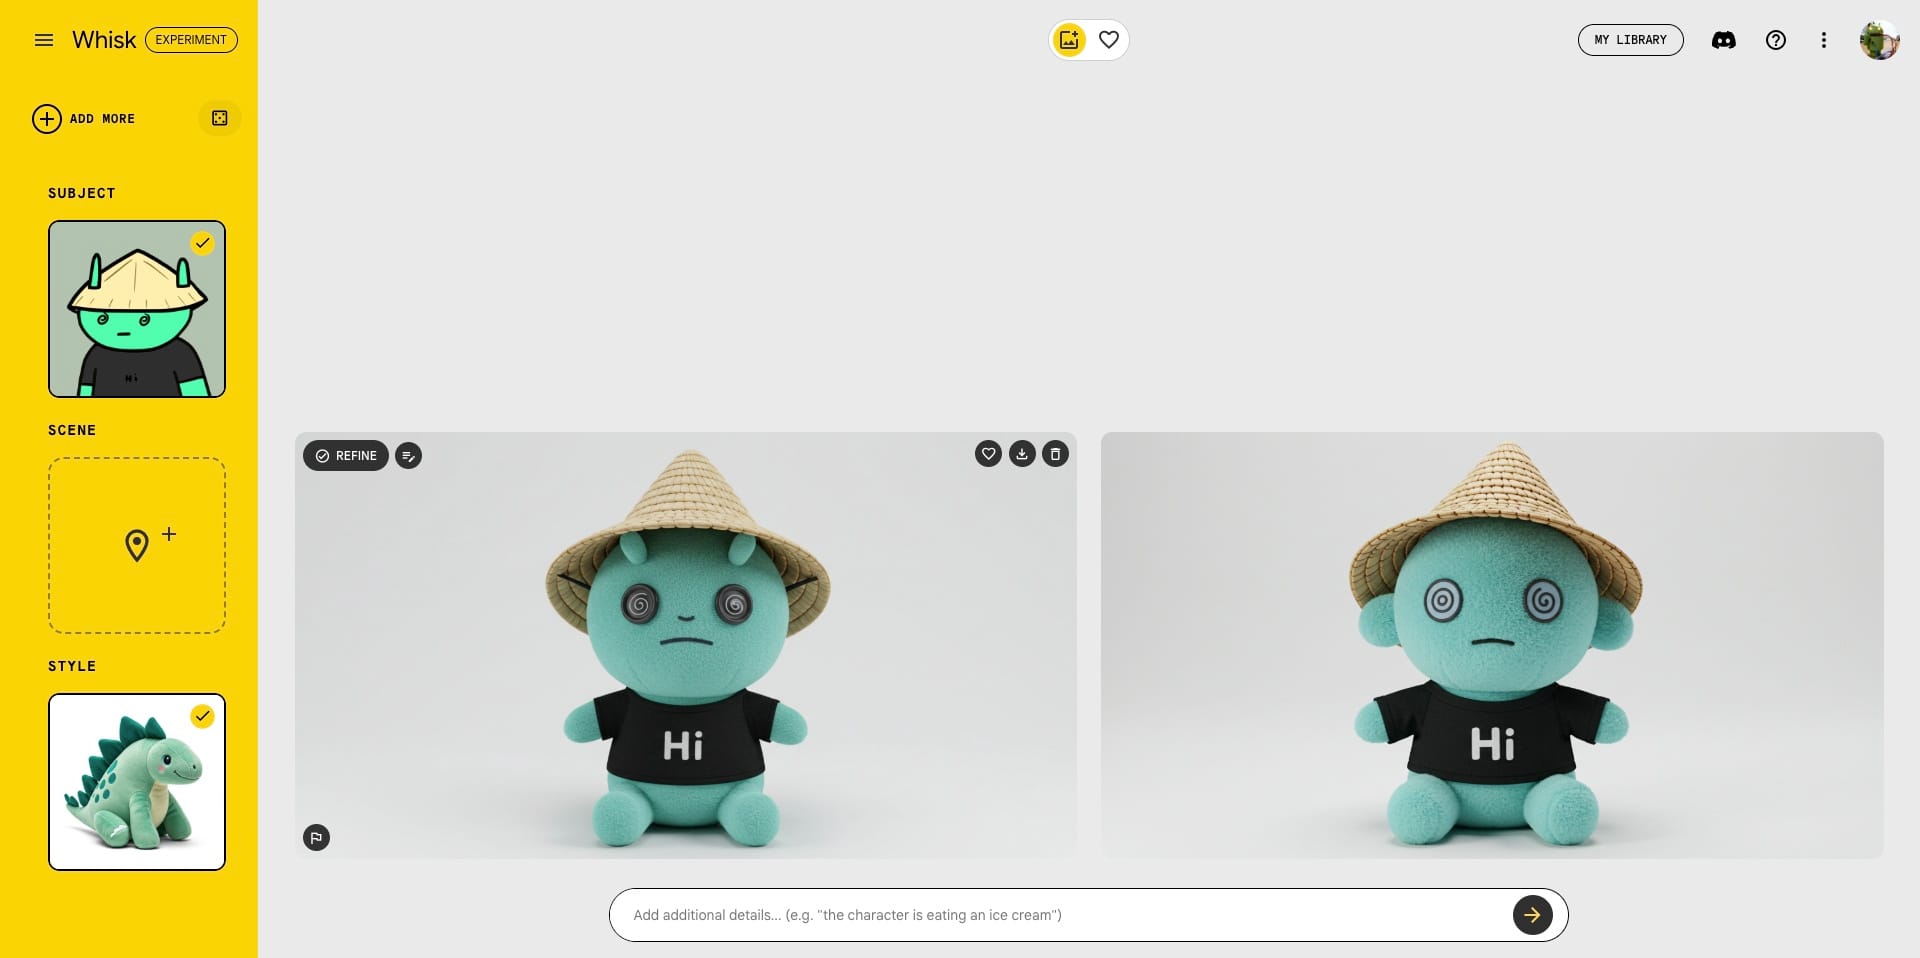Download the first generated image

click(1022, 454)
